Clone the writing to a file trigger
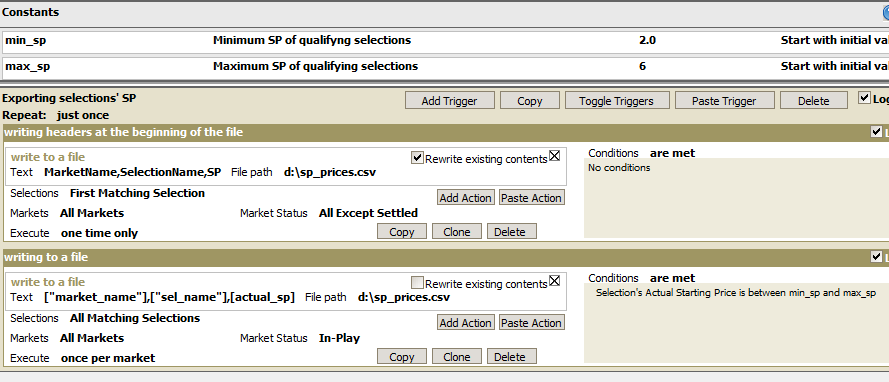 pyautogui.click(x=456, y=356)
